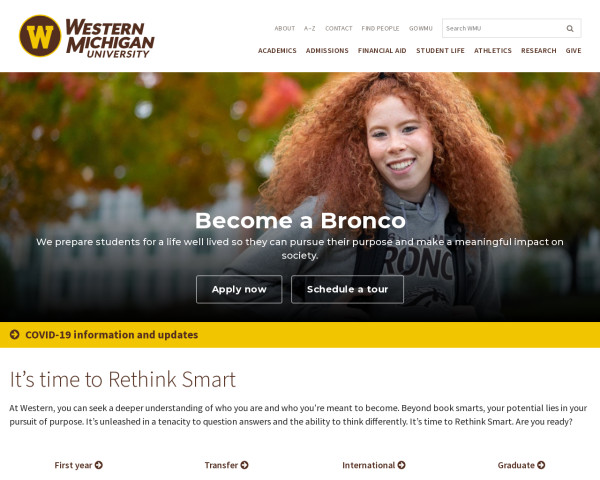Open the Admissions menu
This screenshot has width=600, height=480.
point(327,51)
